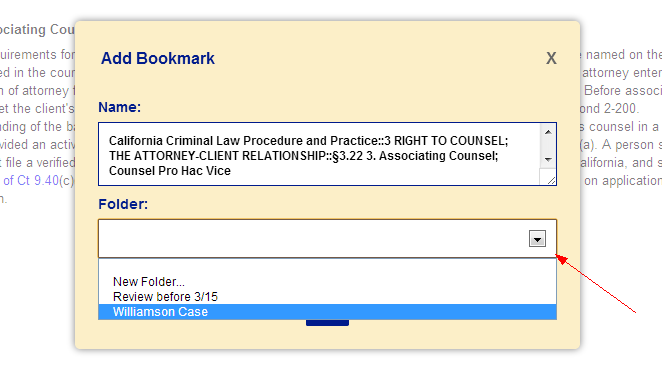This screenshot has height=391, width=662.
Task: Choose the Review before 3/15 folder
Action: click(327, 296)
